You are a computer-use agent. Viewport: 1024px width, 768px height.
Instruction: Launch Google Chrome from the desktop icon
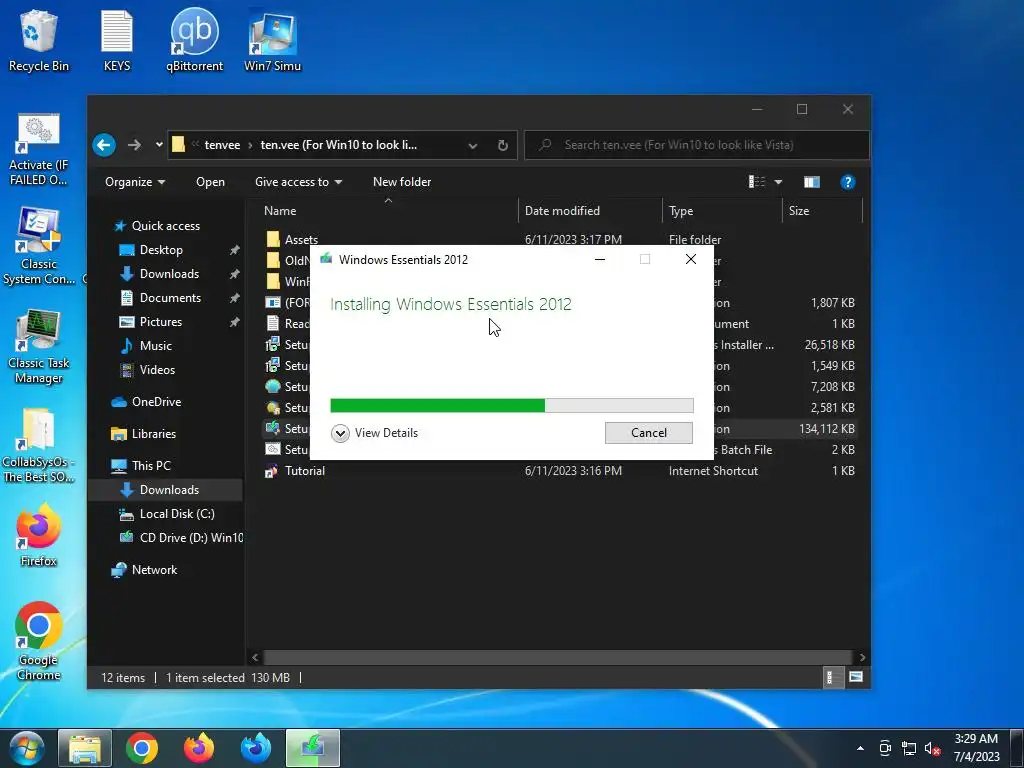pyautogui.click(x=38, y=641)
